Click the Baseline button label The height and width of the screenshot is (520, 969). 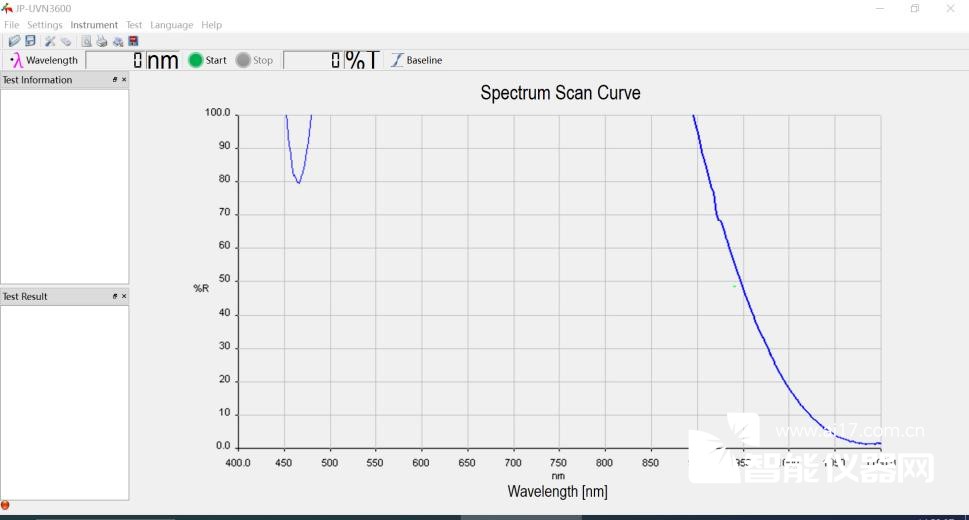click(424, 60)
